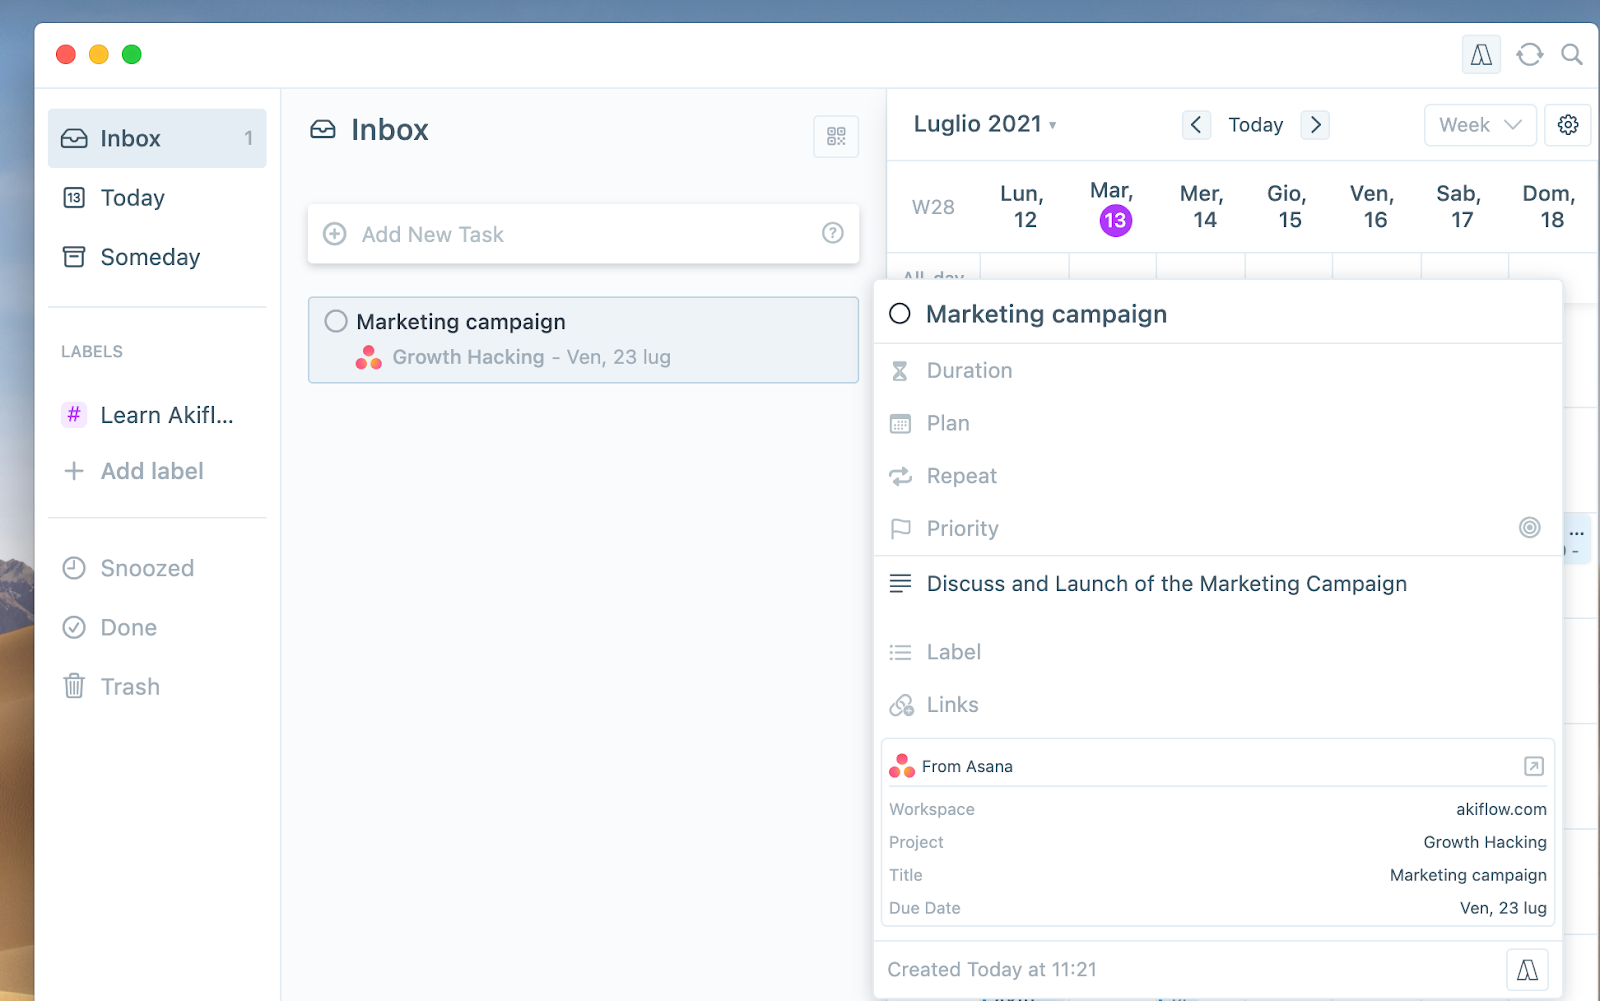Click the plus icon in Add New Task

[x=335, y=234]
